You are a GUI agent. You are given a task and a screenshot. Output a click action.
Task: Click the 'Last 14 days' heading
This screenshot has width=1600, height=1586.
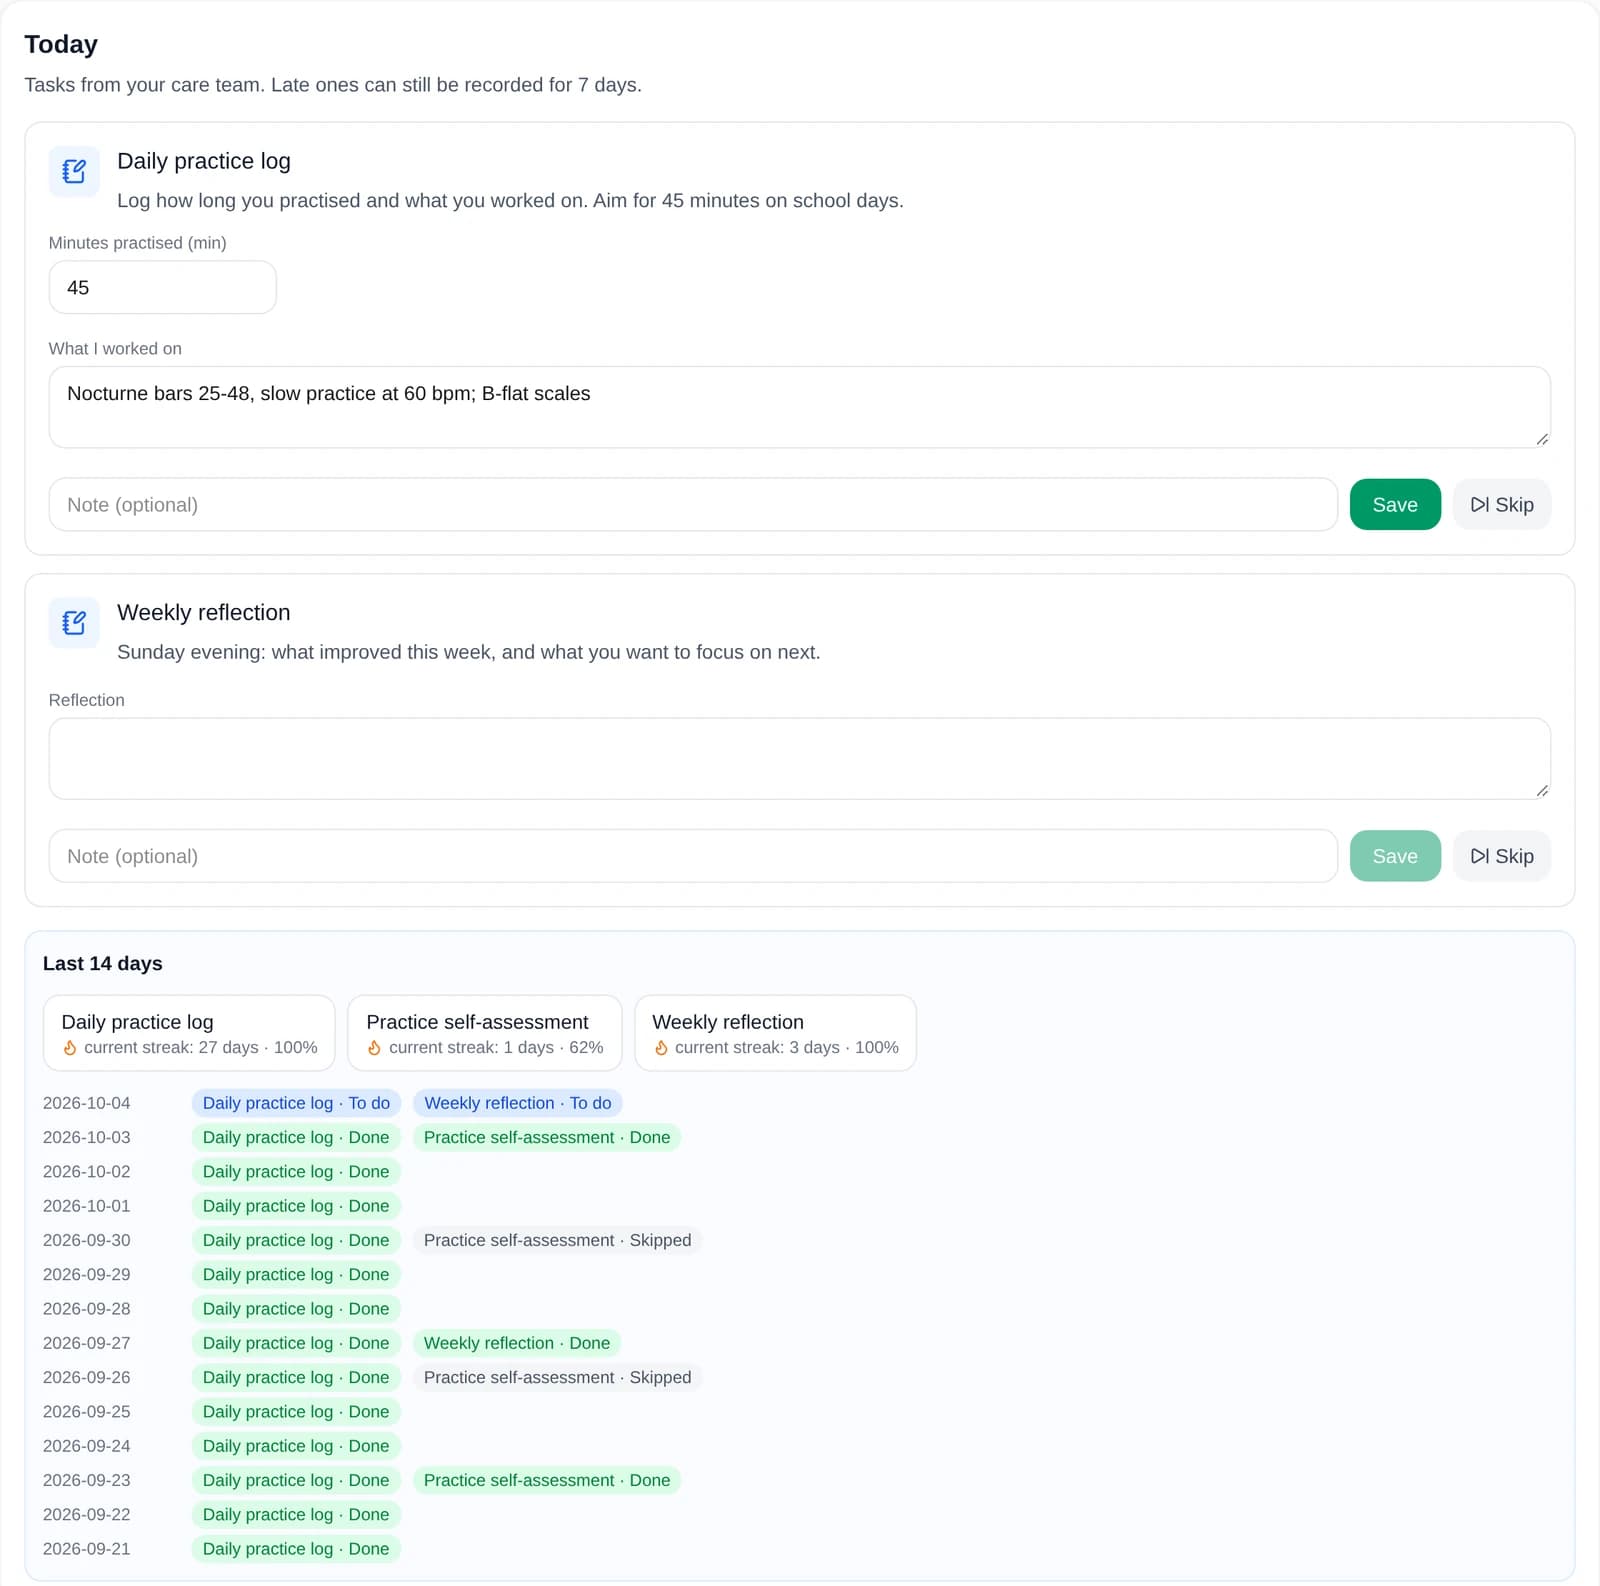(102, 963)
